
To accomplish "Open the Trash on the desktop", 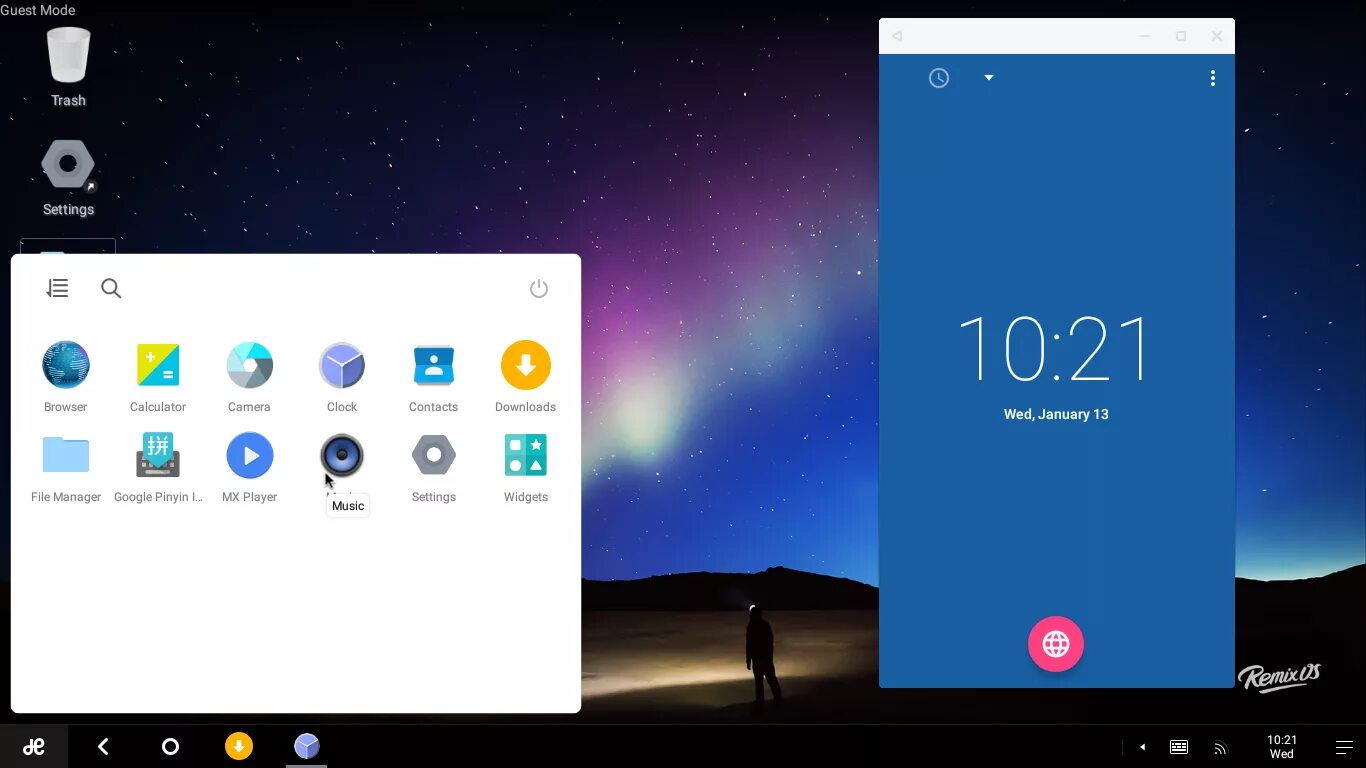I will [x=68, y=66].
